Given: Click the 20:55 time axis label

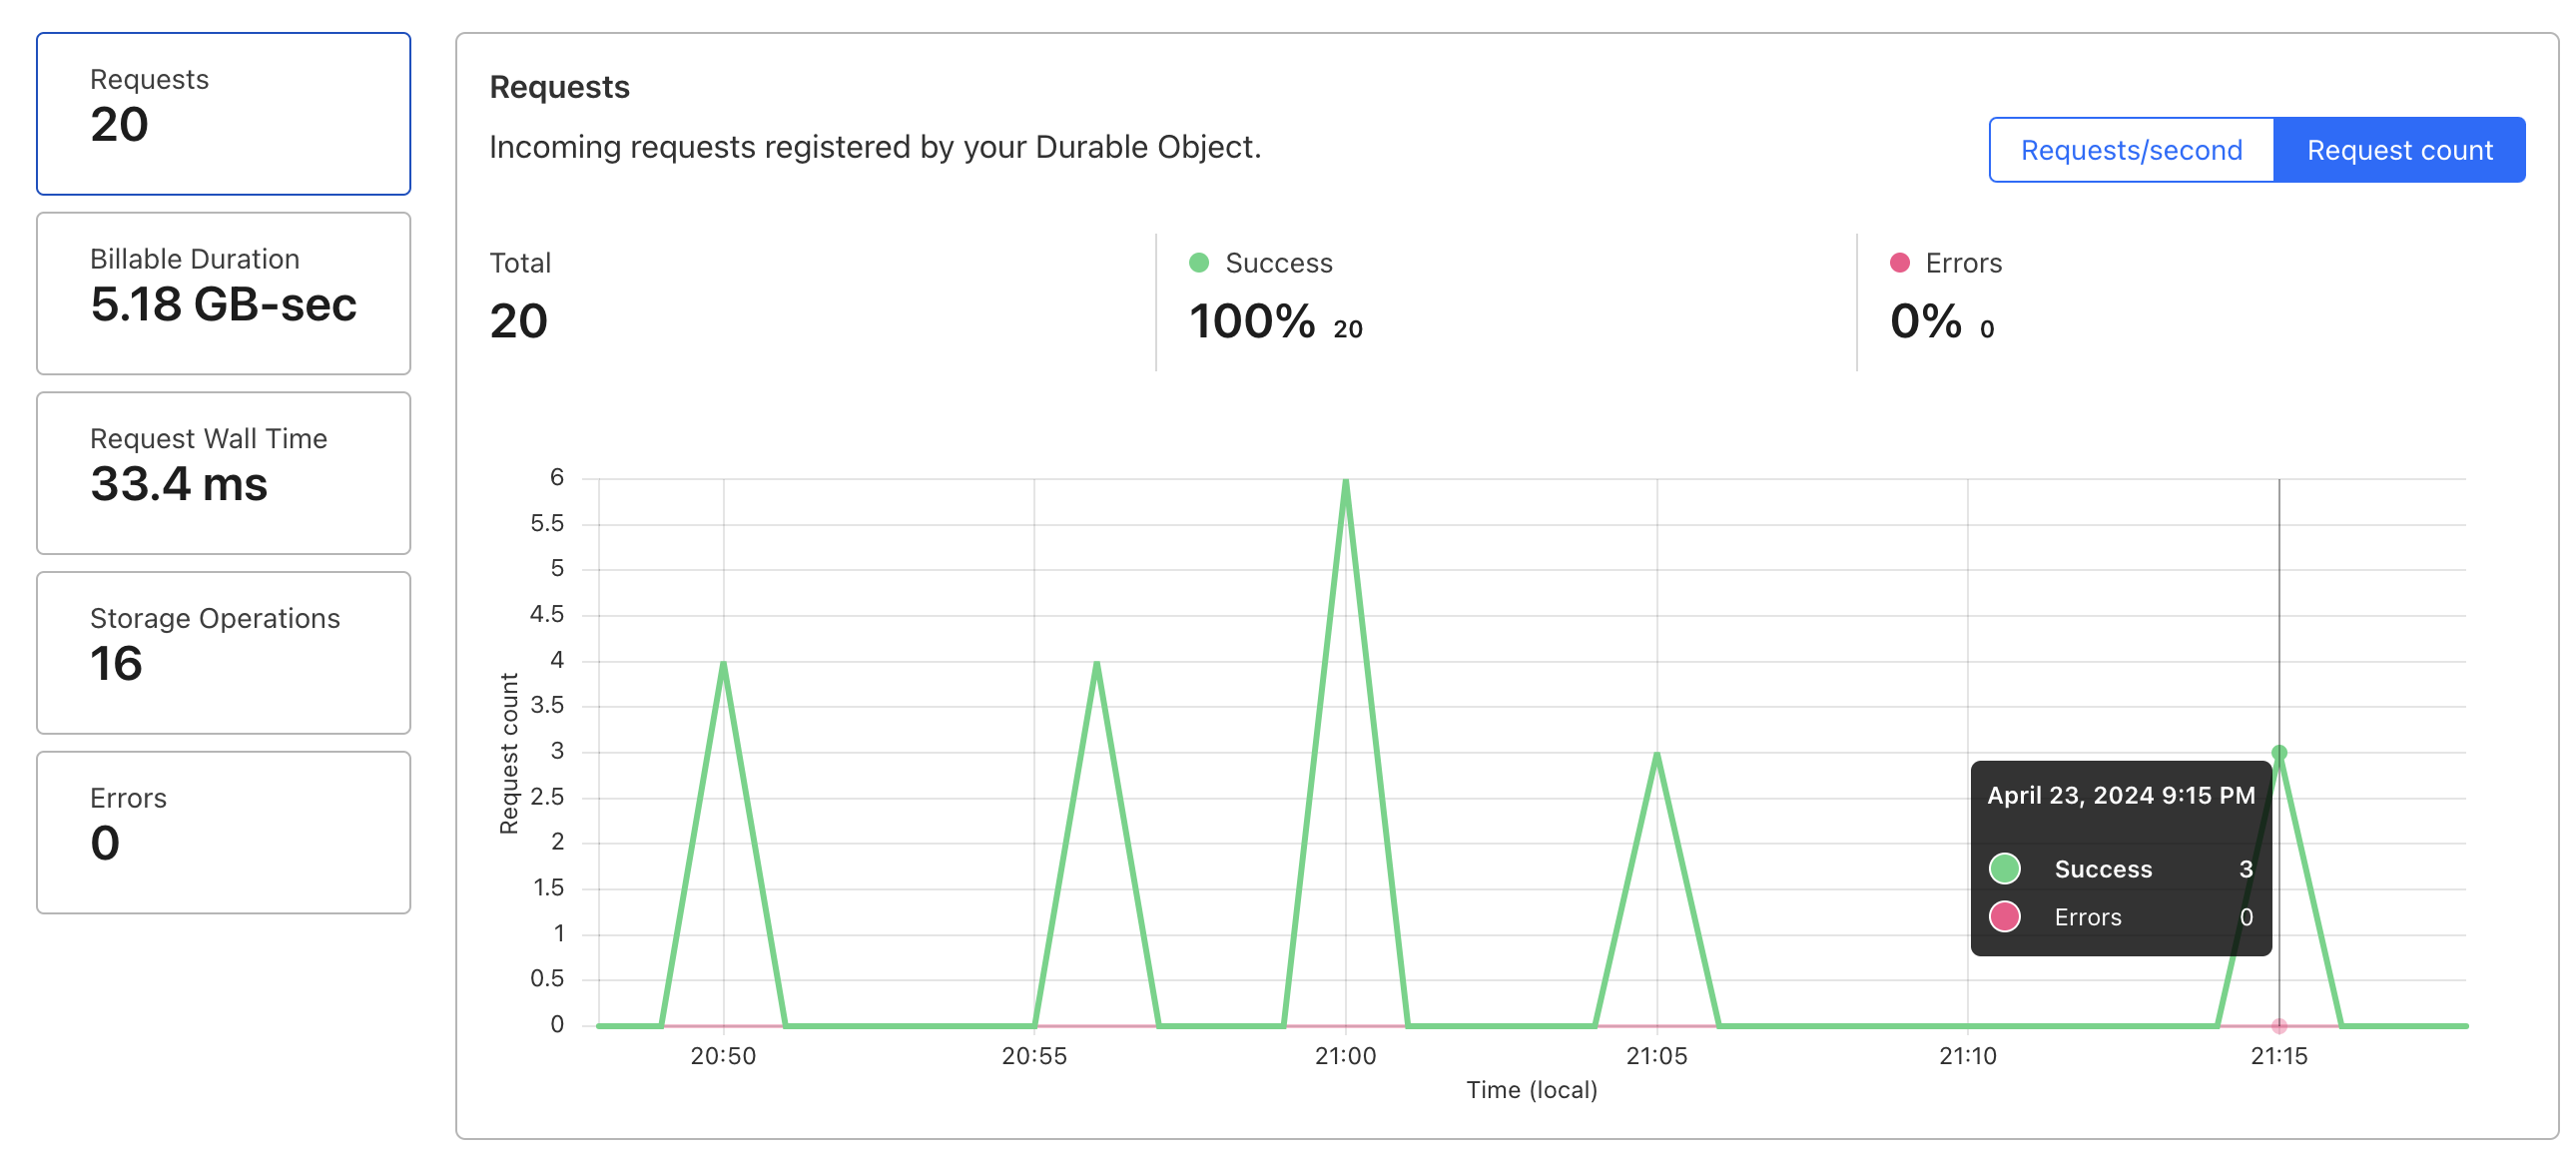Looking at the screenshot, I should pyautogui.click(x=1034, y=1056).
